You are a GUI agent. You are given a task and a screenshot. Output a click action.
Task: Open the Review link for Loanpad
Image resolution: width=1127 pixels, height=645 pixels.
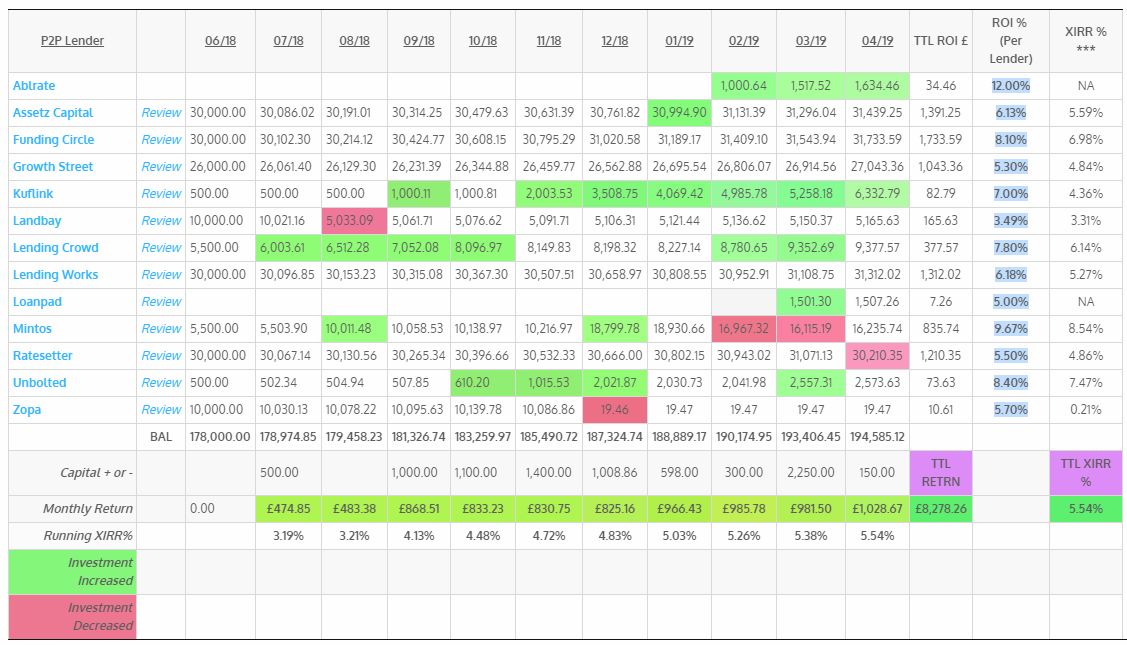pos(161,302)
